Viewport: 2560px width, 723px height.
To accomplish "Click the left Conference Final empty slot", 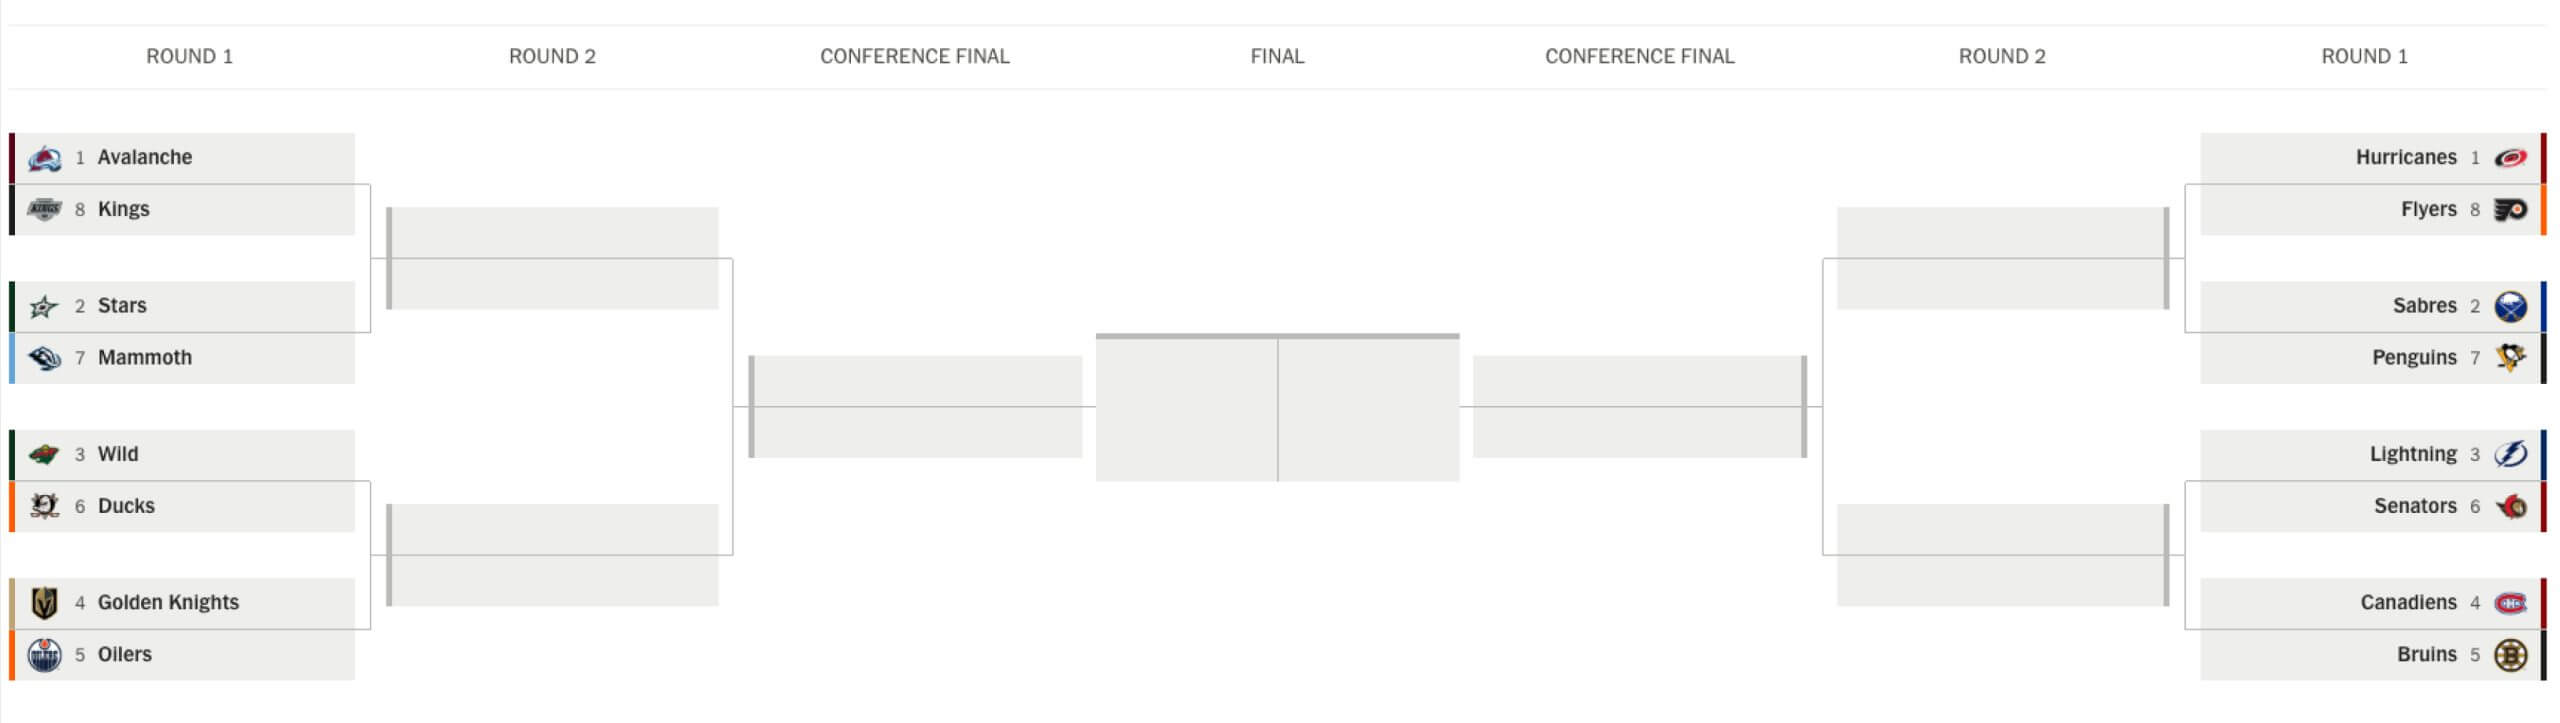I will coord(915,407).
